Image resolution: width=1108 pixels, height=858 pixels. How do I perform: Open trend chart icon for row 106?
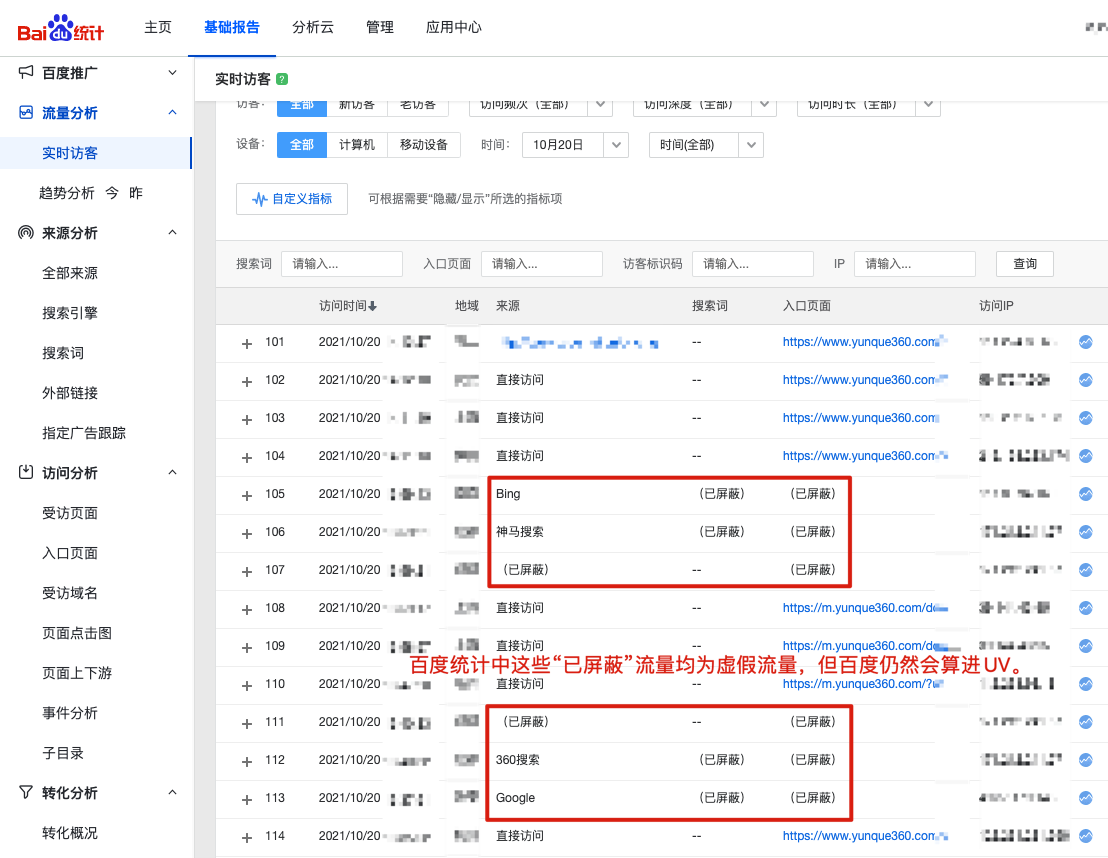pos(1085,532)
